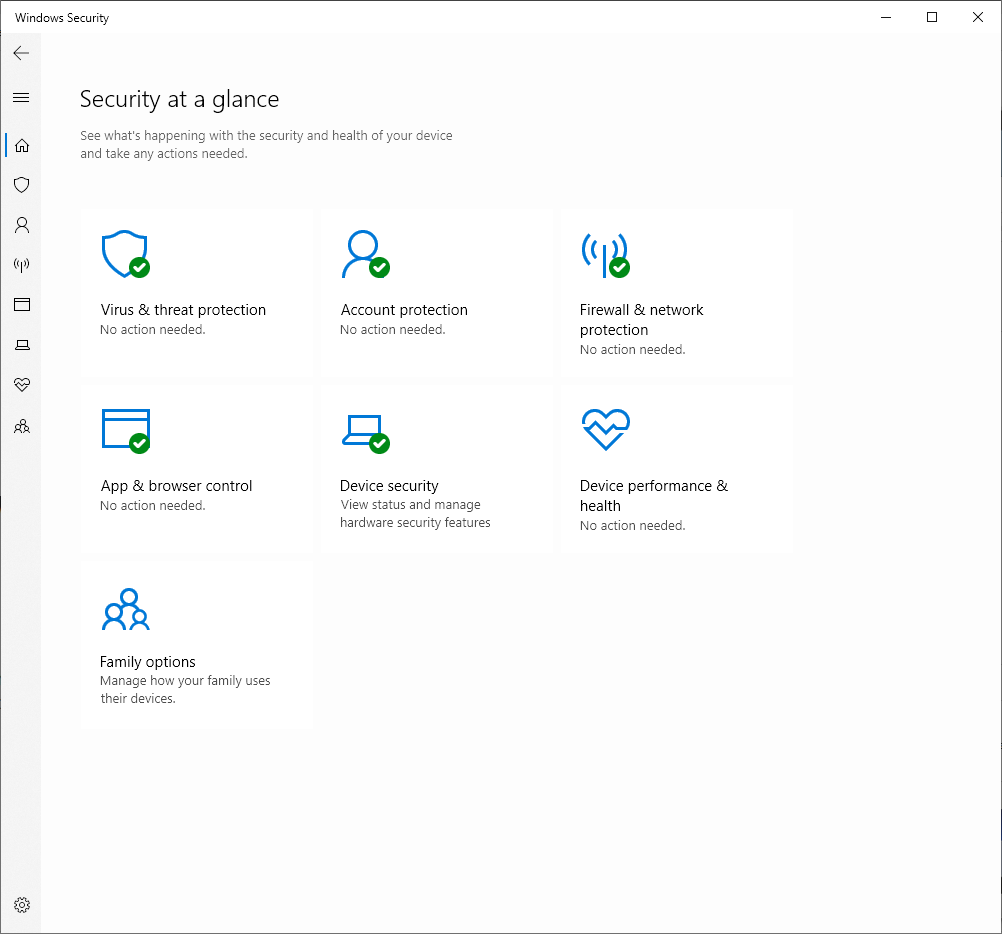Click the large Firewall antenna icon
Screen dimensions: 1002x934
[x=605, y=254]
